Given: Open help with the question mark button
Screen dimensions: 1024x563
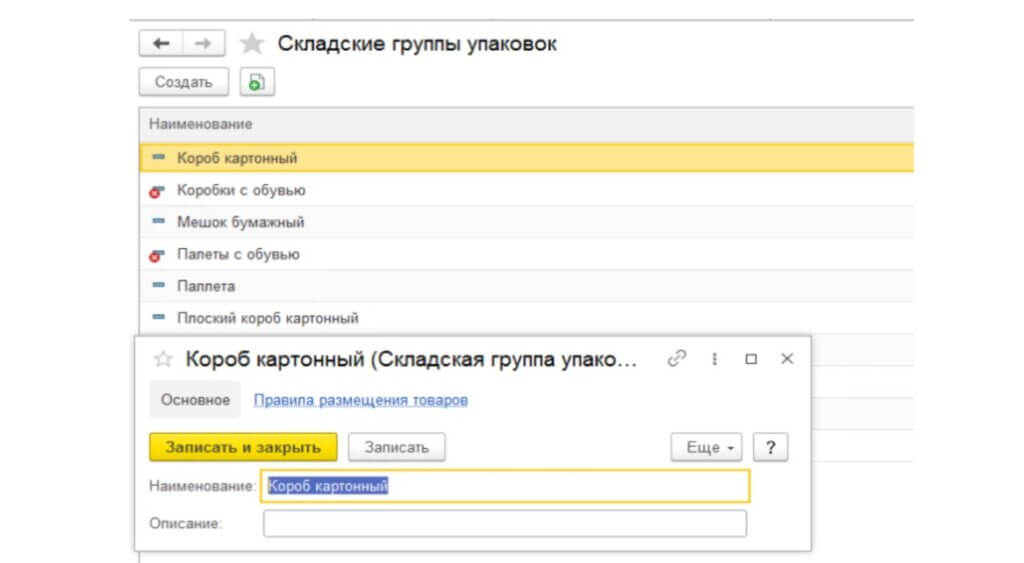Looking at the screenshot, I should 771,447.
